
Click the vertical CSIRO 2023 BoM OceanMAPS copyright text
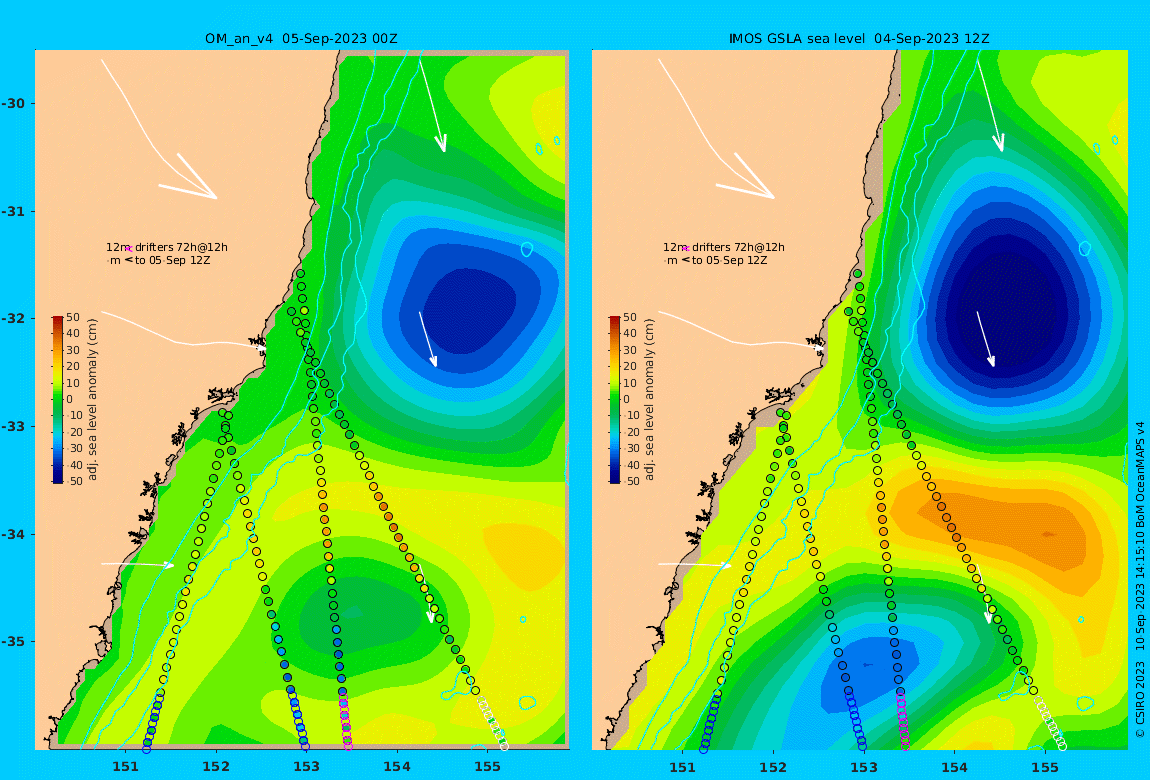(1140, 579)
